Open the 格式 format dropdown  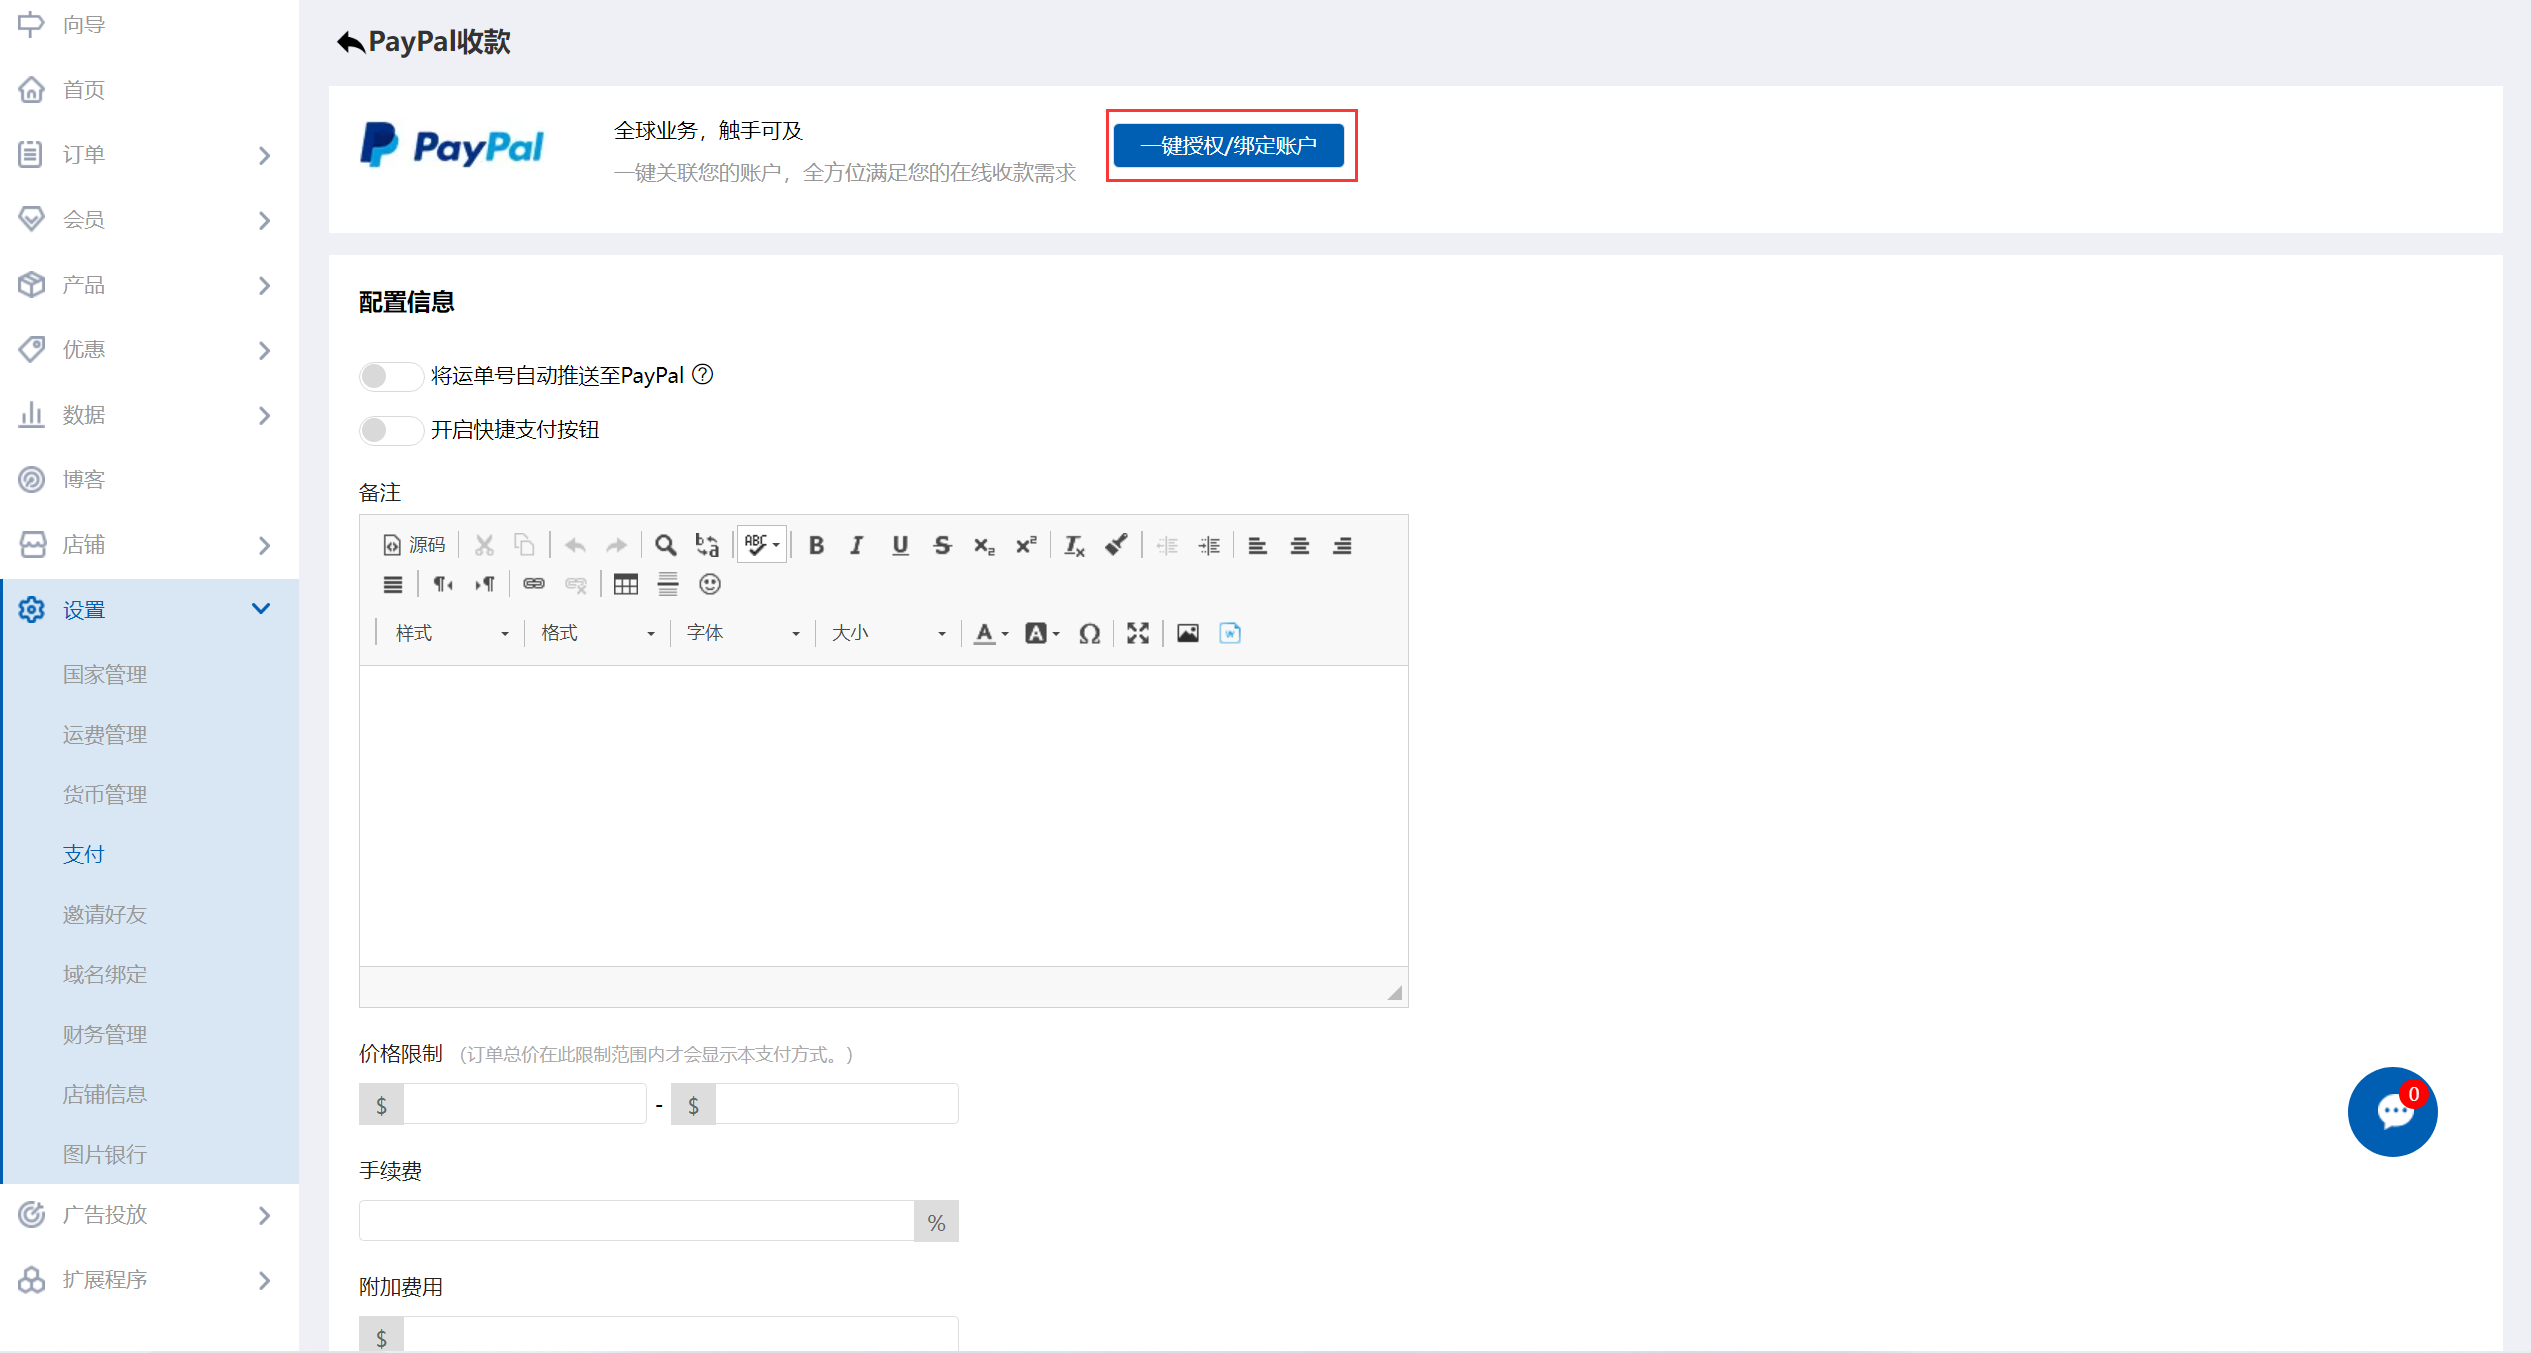(597, 633)
